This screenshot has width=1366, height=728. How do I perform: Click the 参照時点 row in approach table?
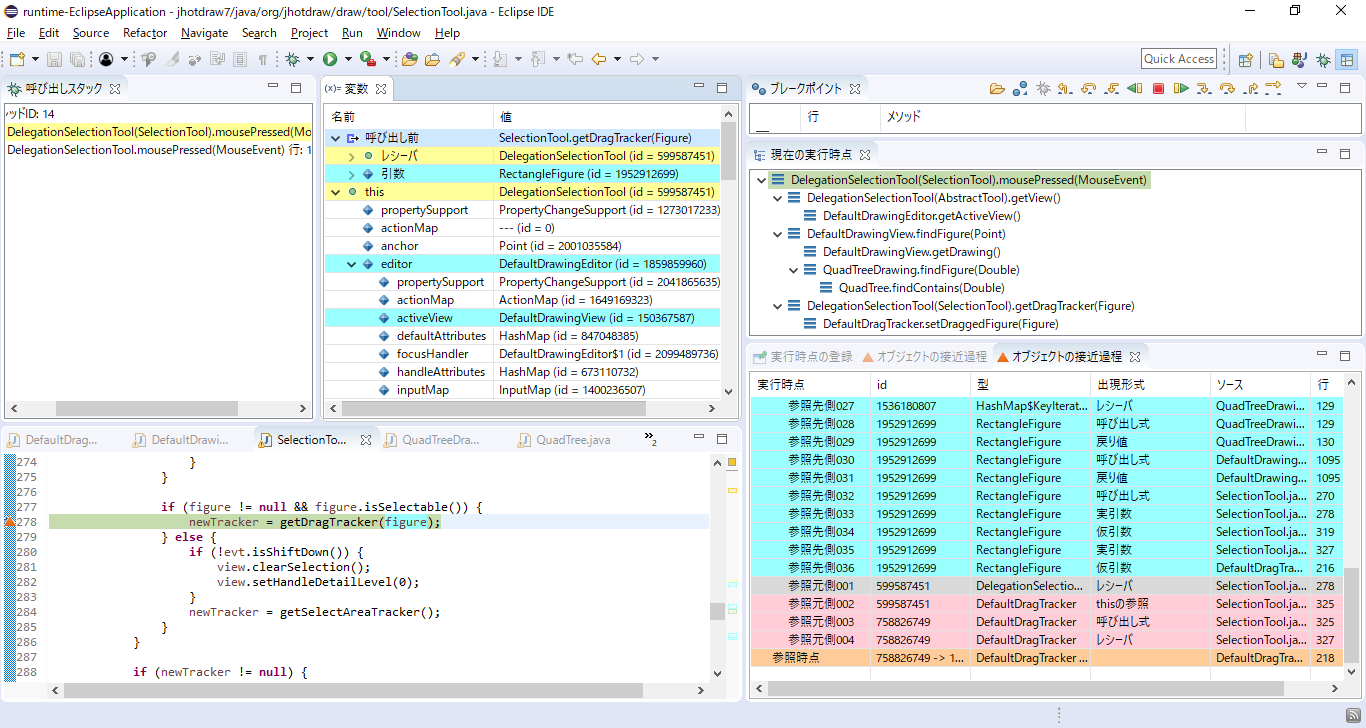coord(1047,658)
